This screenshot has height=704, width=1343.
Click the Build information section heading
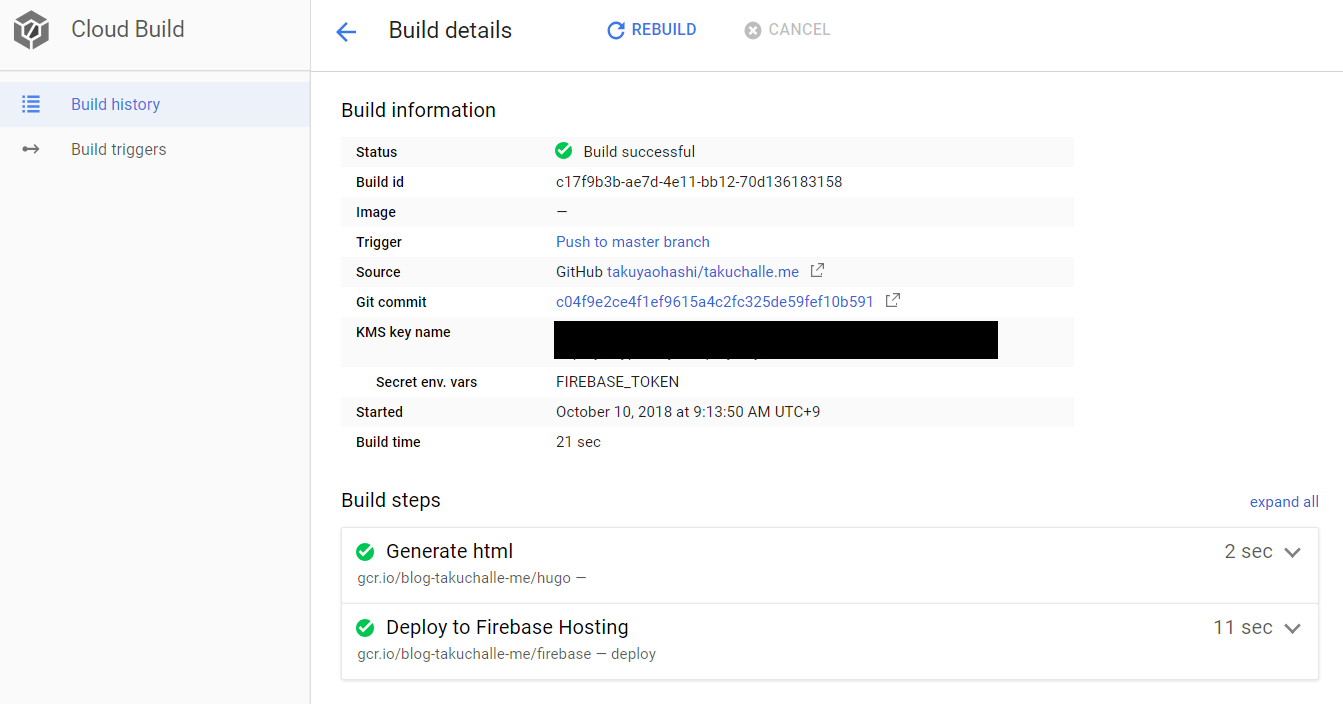tap(418, 110)
